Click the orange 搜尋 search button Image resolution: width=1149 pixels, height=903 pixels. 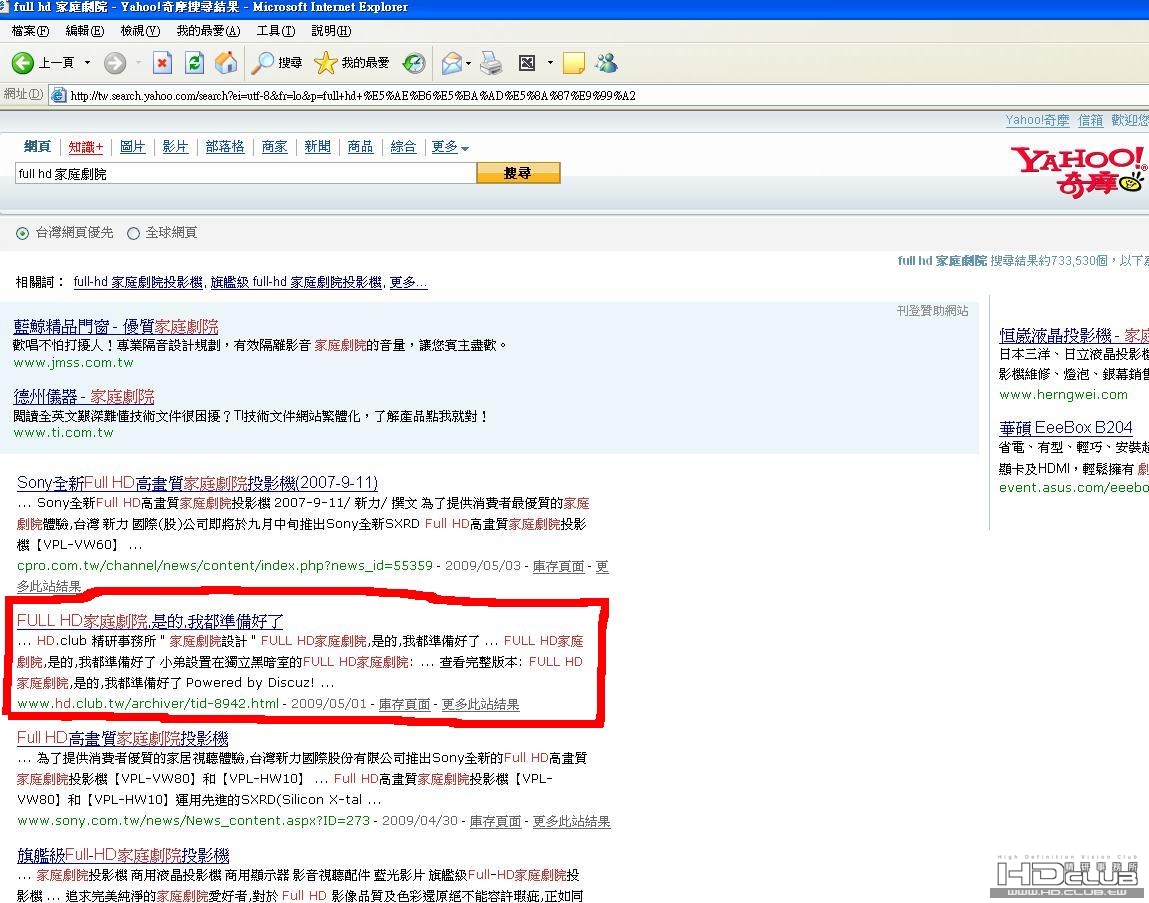[x=518, y=173]
